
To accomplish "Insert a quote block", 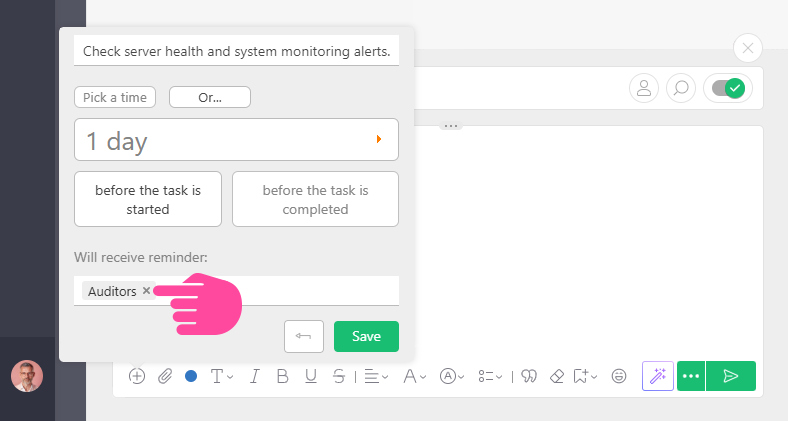I will point(530,376).
